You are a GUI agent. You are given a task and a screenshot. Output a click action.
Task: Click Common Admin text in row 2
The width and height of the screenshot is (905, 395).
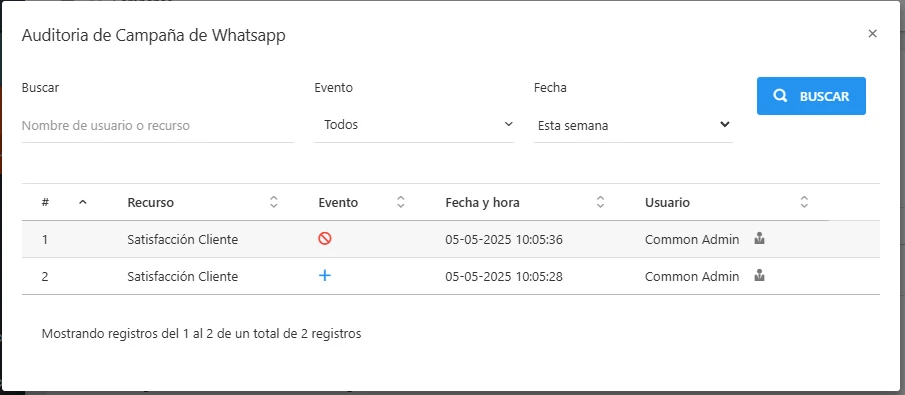pyautogui.click(x=692, y=276)
